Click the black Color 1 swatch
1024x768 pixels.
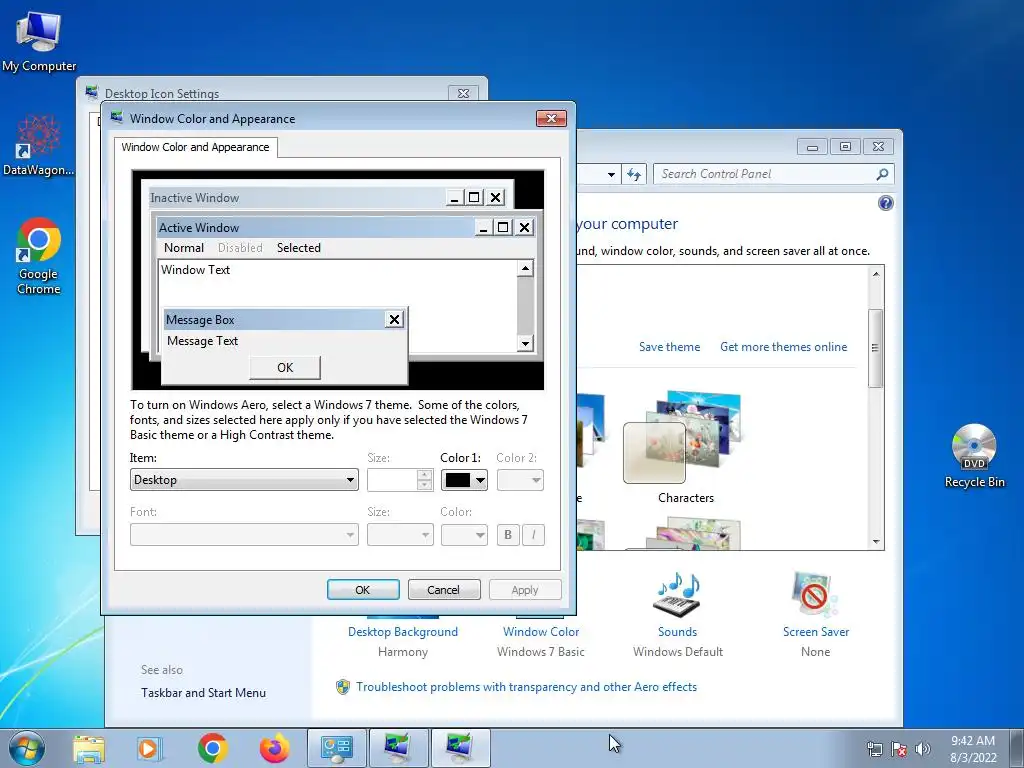click(x=458, y=480)
